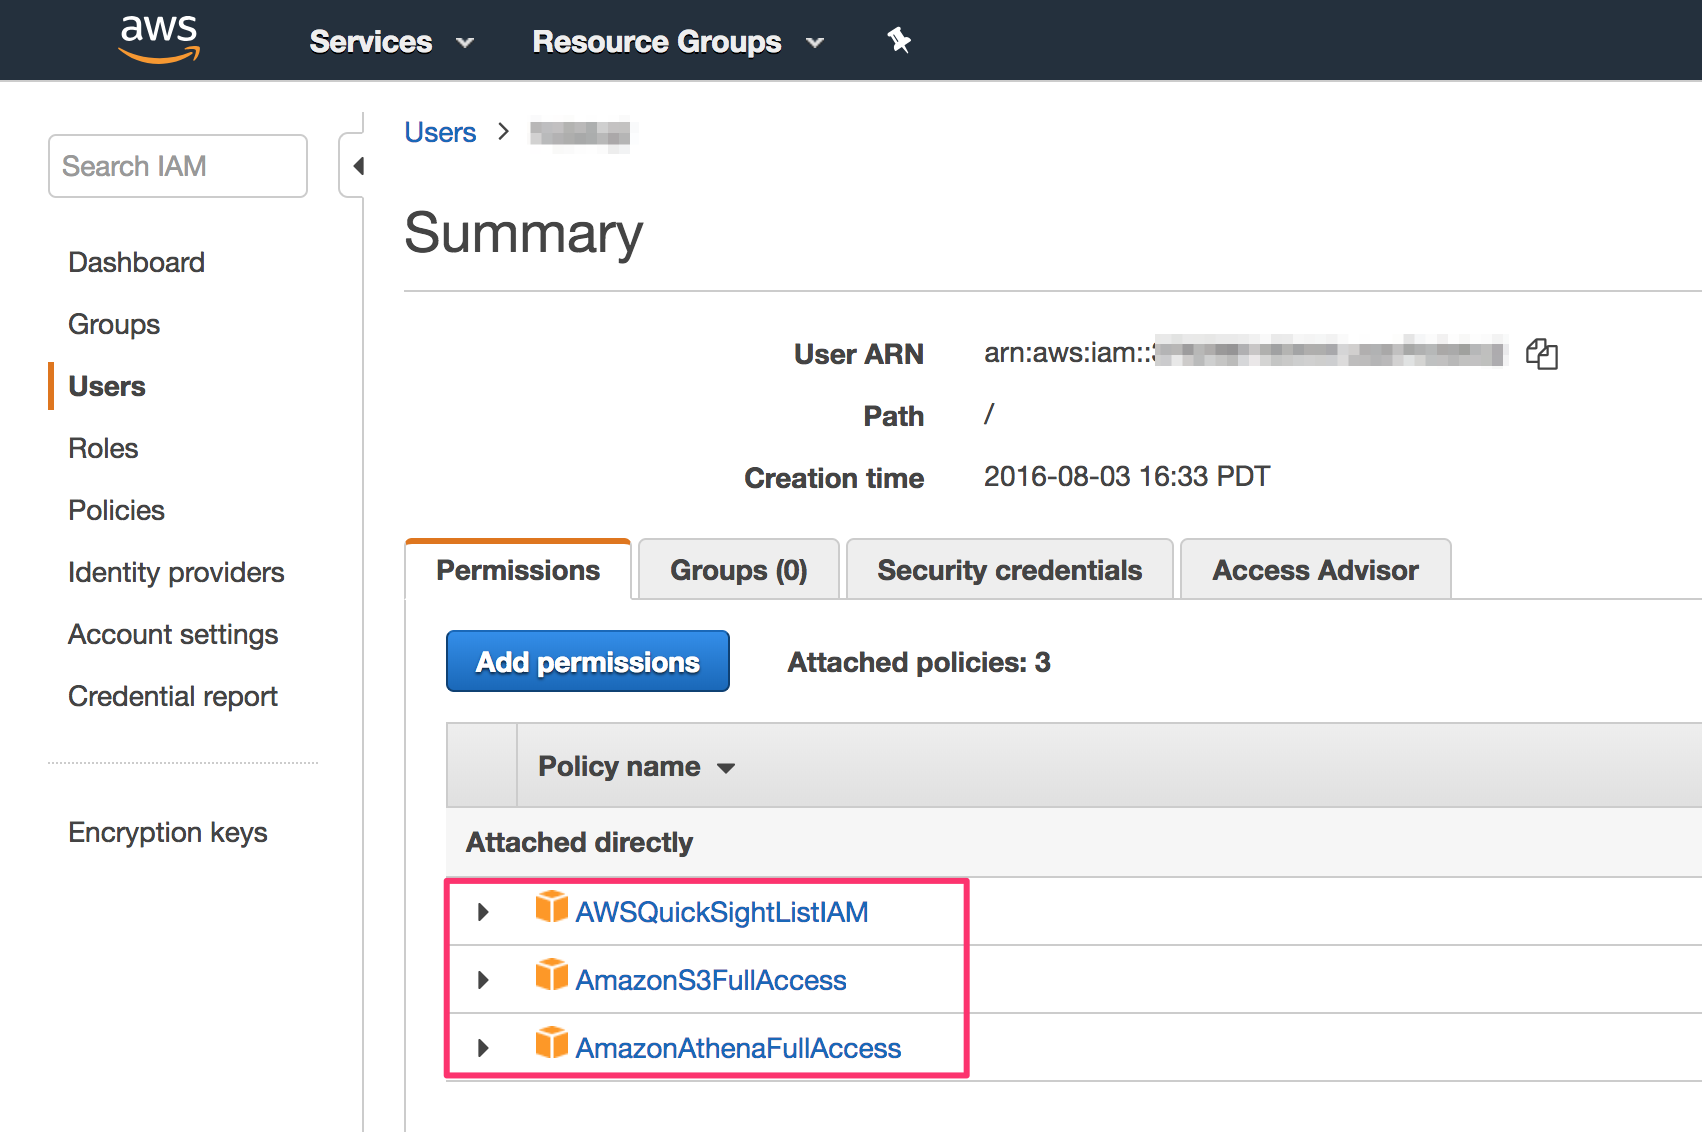Open the AmazonAthenaFullAccess policy link

[738, 1048]
